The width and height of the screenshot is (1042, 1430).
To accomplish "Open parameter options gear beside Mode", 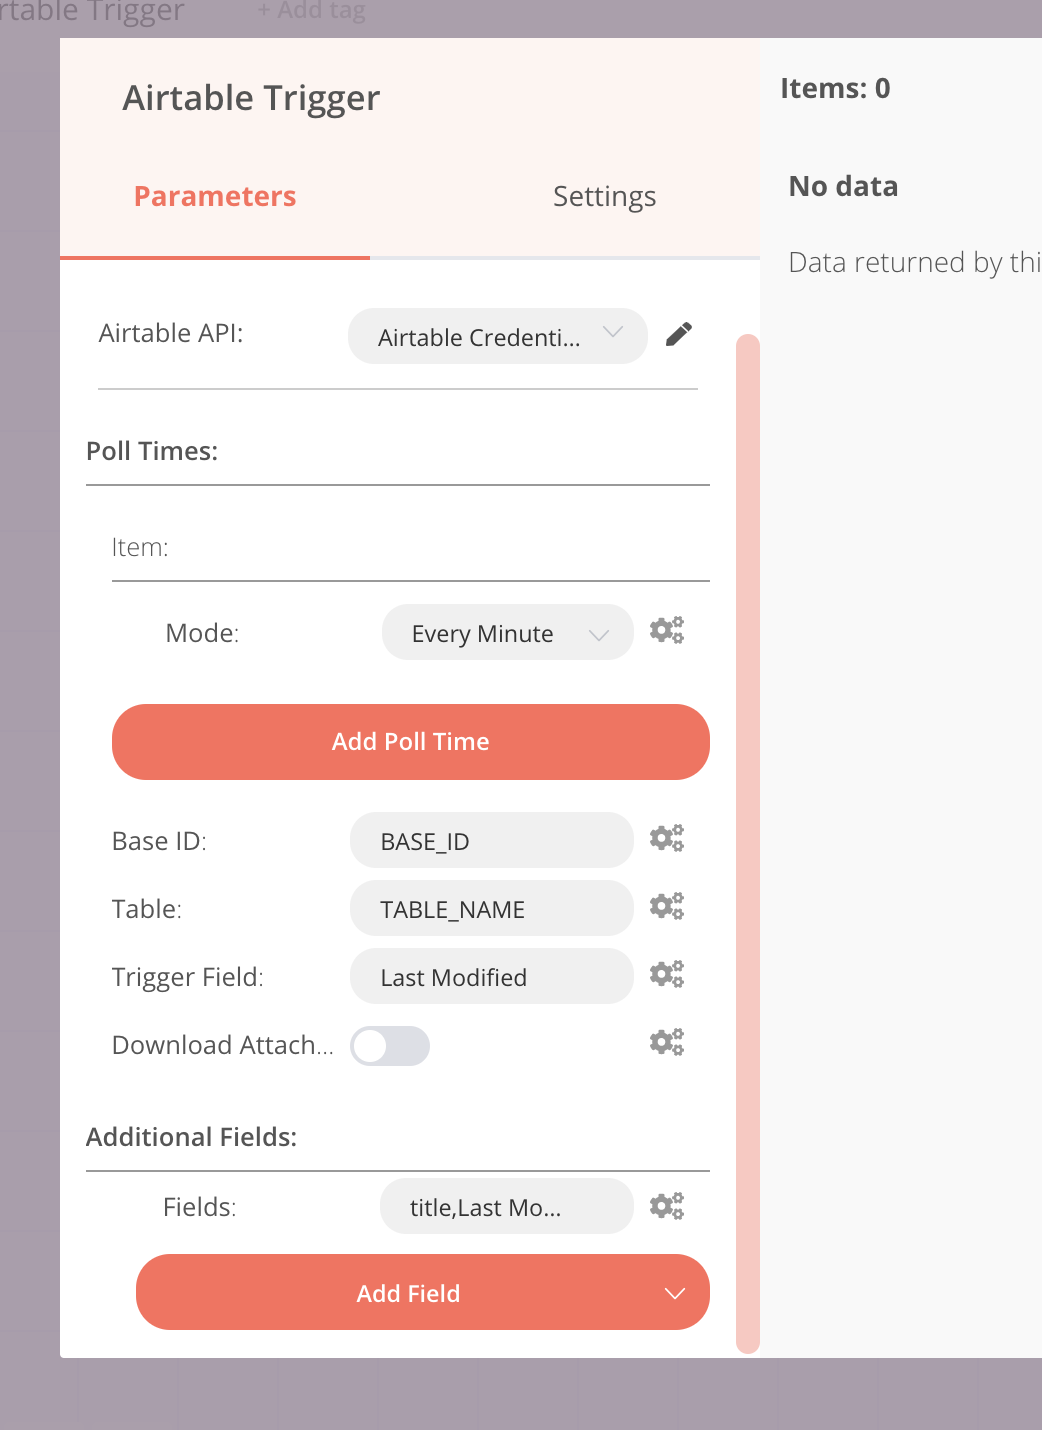I will click(x=666, y=630).
